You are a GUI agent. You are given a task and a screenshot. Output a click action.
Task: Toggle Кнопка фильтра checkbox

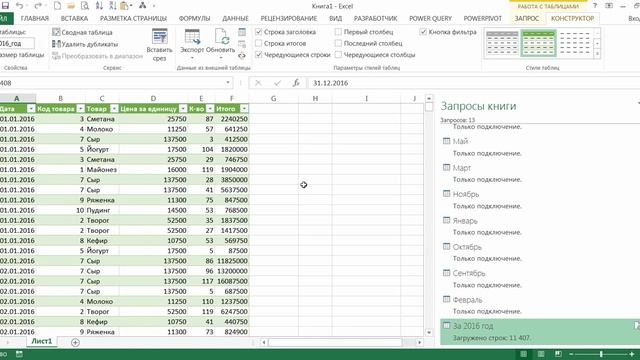[423, 31]
